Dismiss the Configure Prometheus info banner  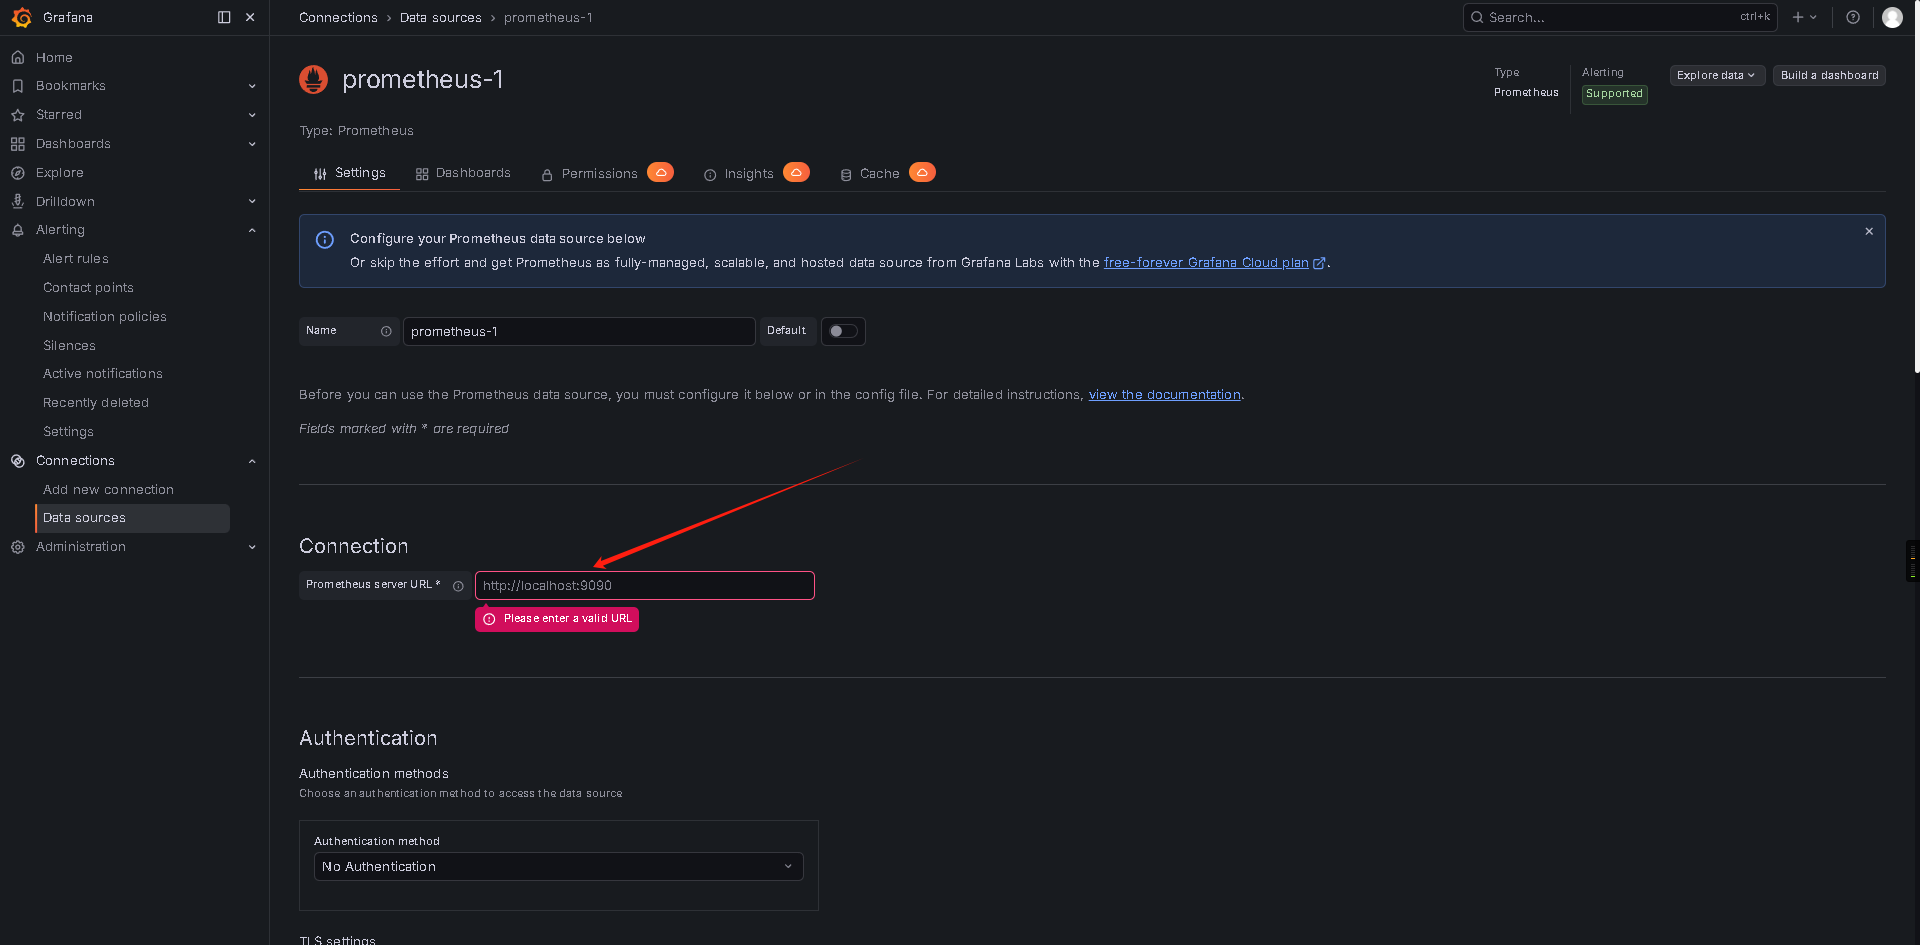[x=1869, y=231]
